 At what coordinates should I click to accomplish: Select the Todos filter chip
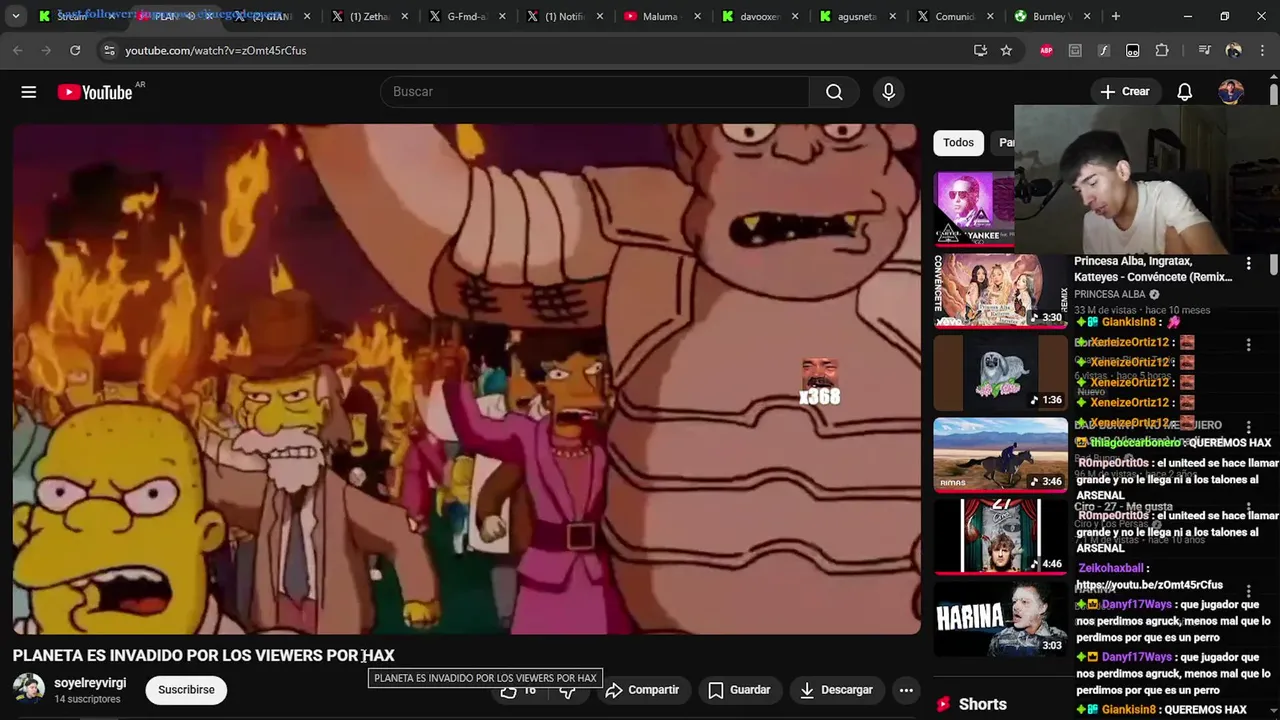tap(958, 142)
